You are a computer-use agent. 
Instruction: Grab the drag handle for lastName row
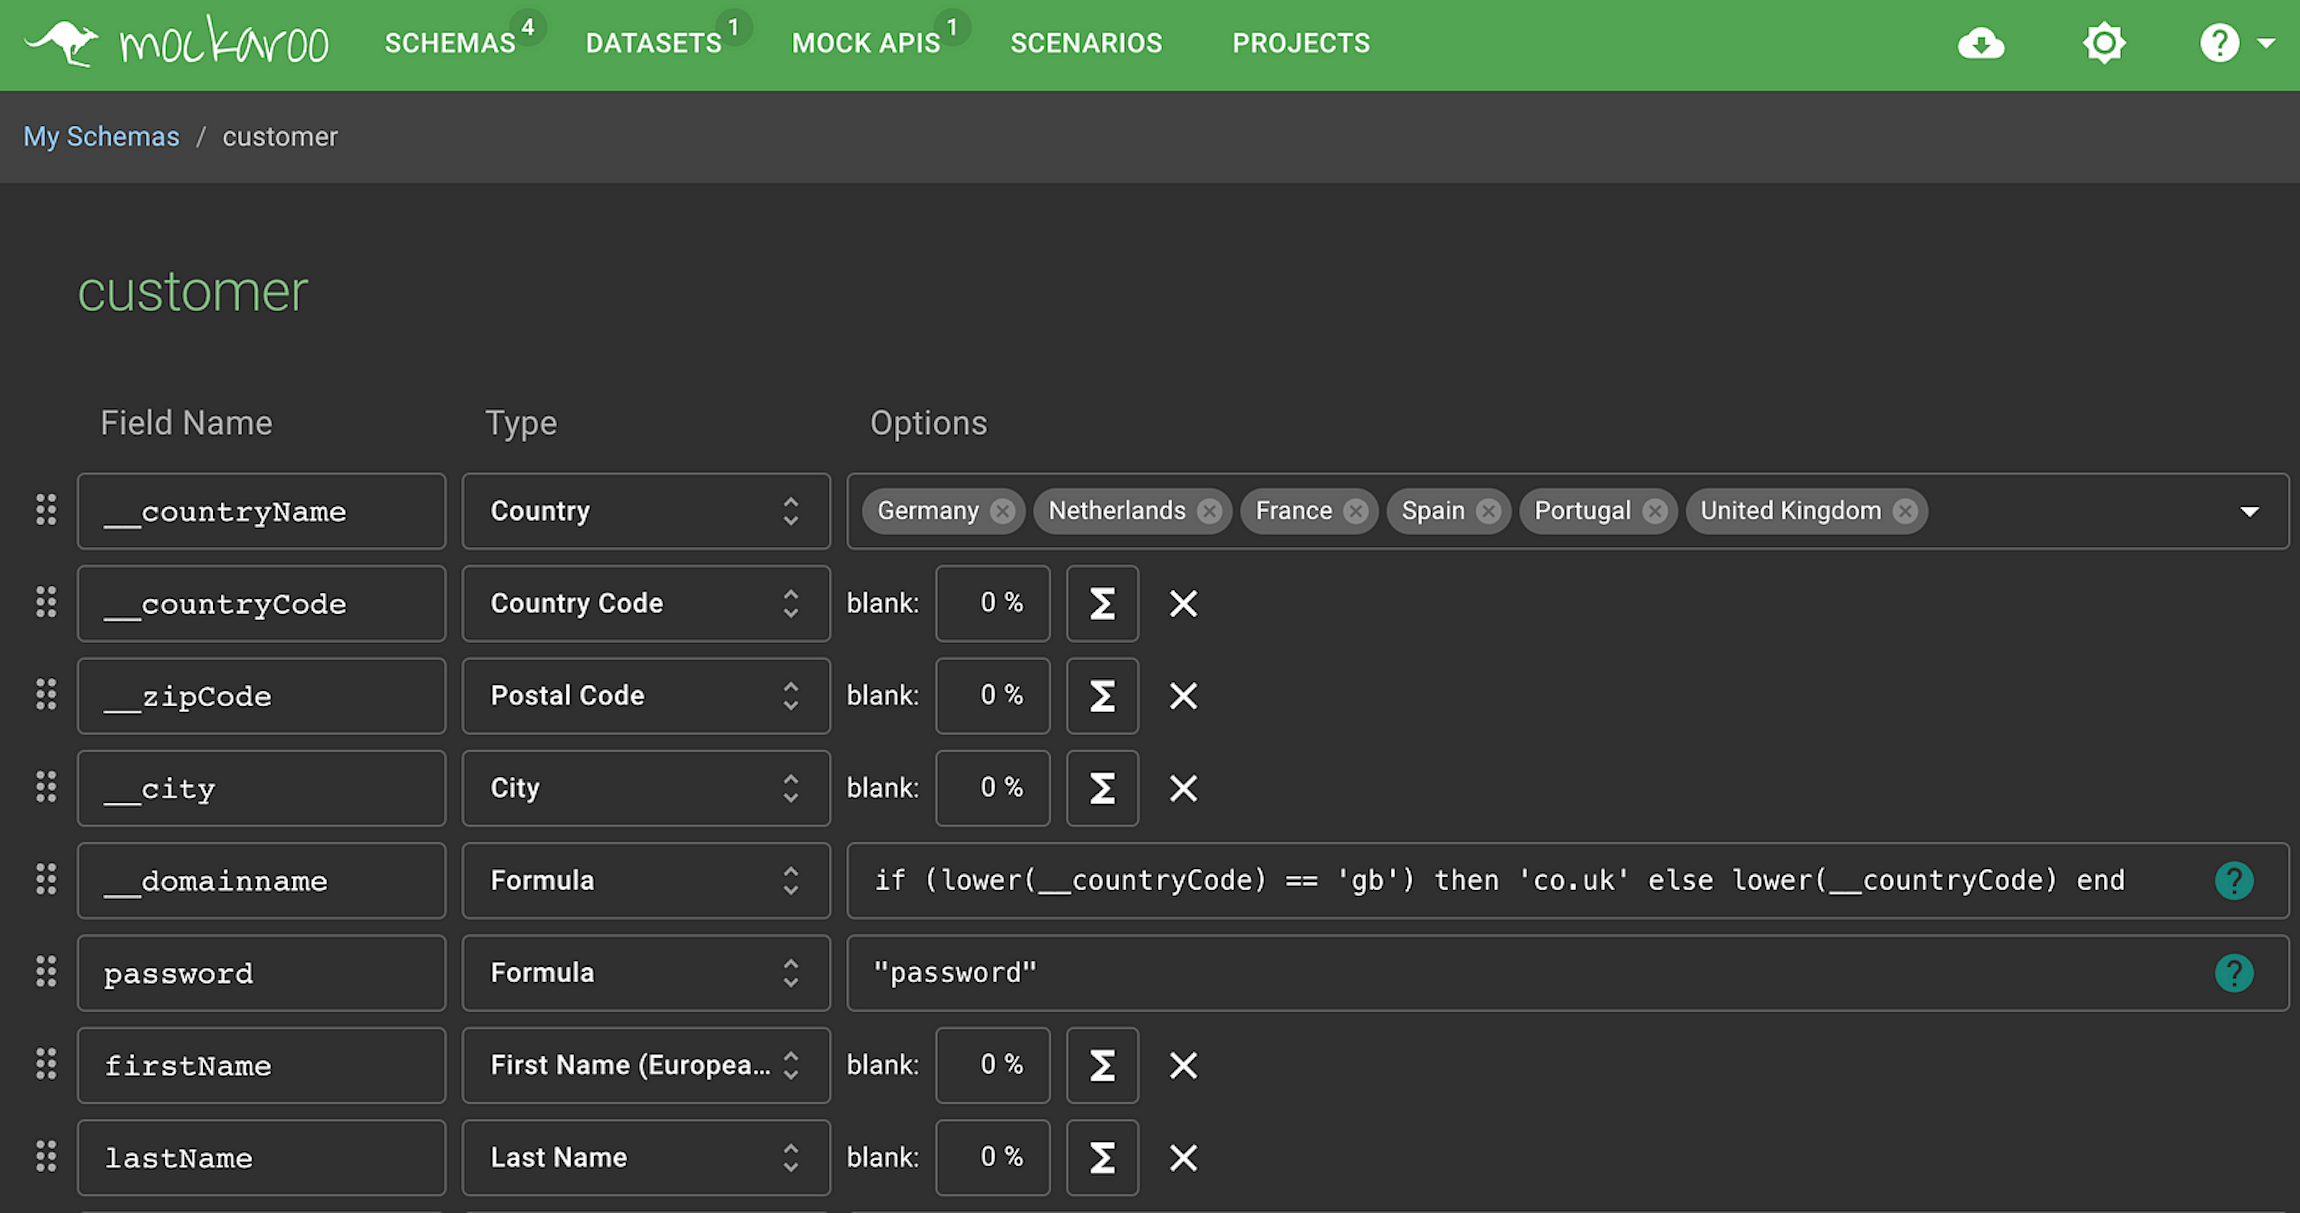pyautogui.click(x=46, y=1156)
